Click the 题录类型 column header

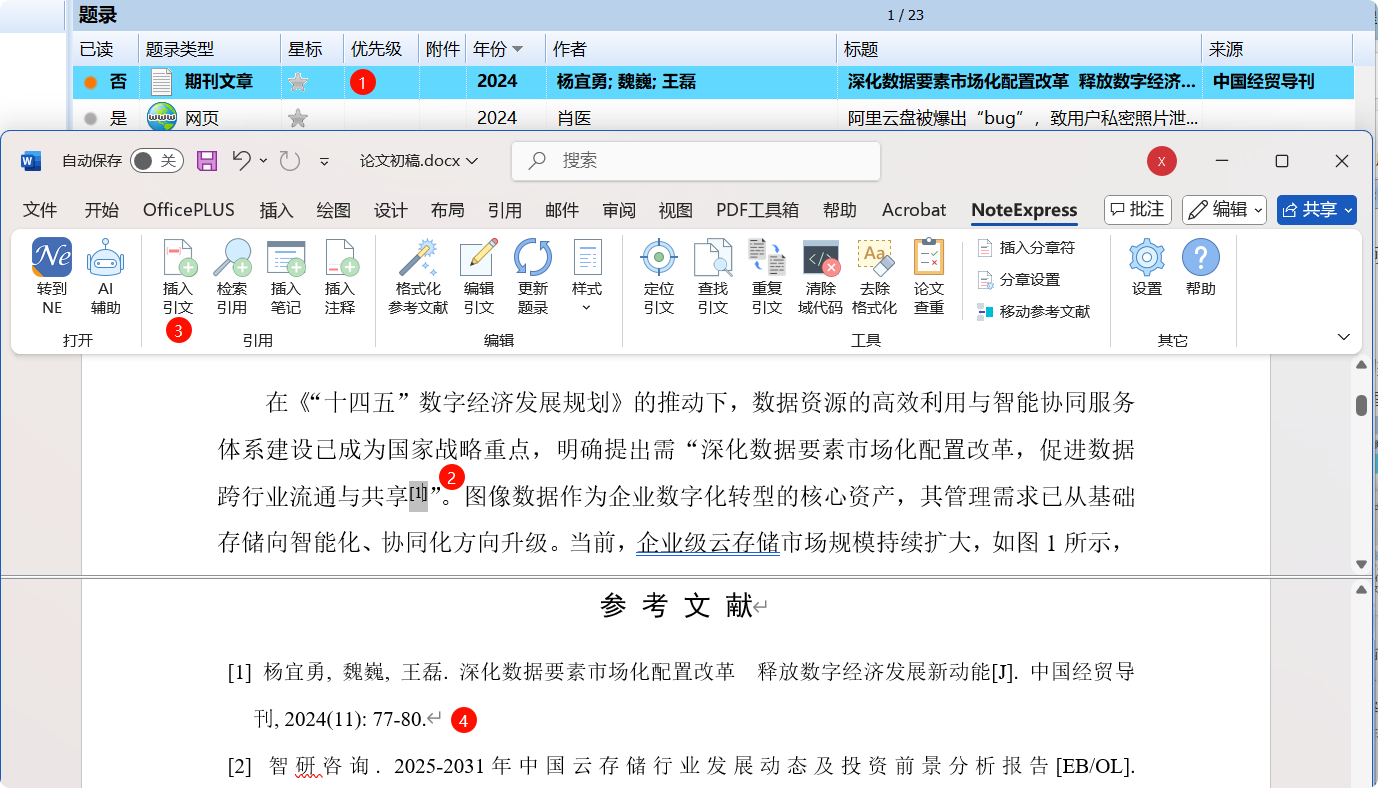pyautogui.click(x=210, y=49)
